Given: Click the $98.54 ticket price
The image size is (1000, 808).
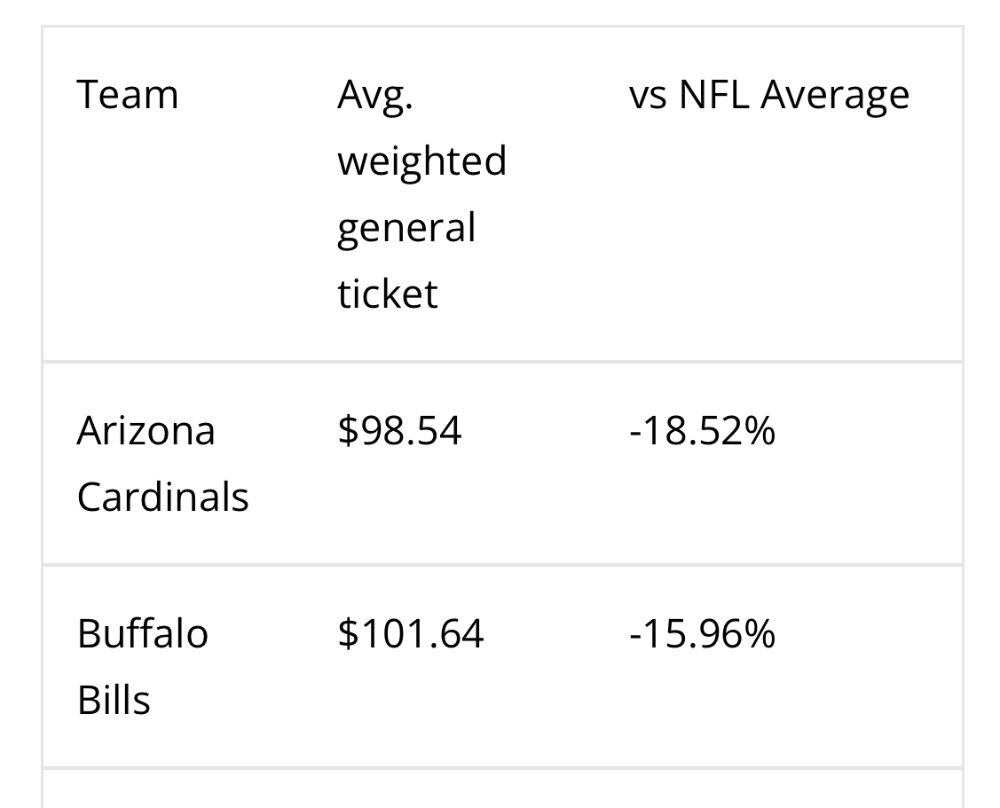Looking at the screenshot, I should coord(399,430).
